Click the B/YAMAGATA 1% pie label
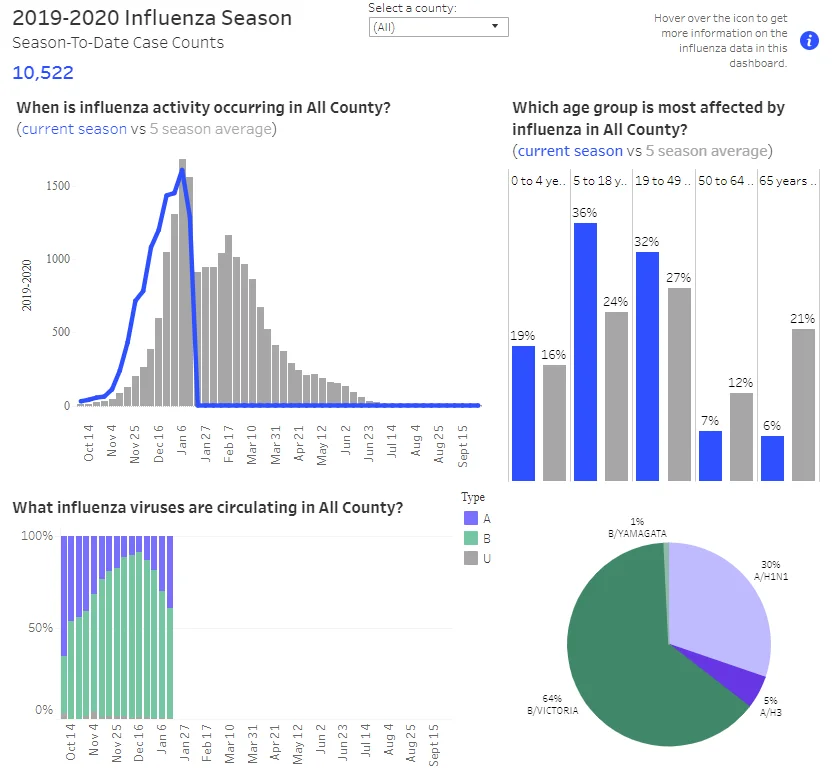 pos(637,527)
